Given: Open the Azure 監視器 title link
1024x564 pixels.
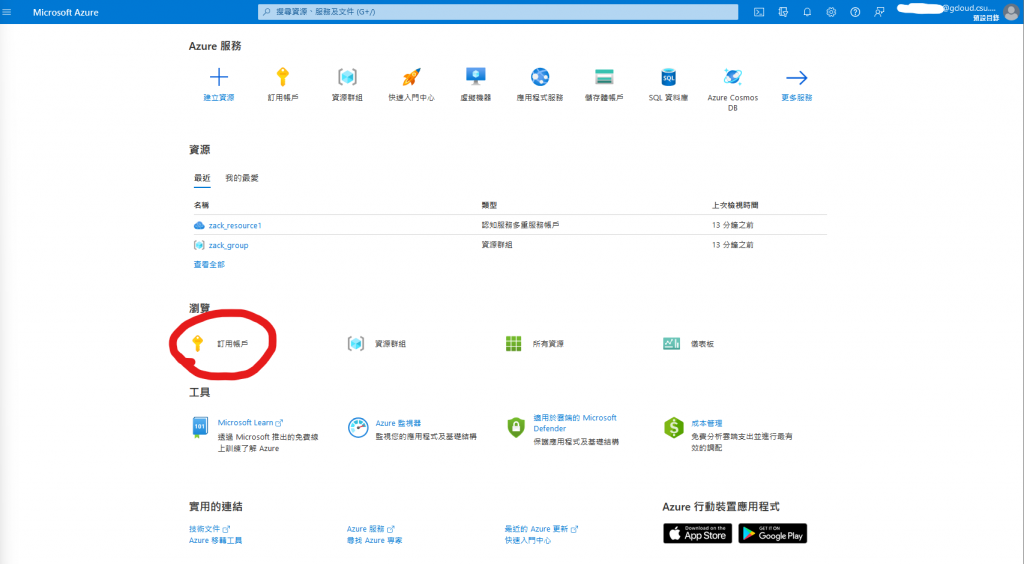Looking at the screenshot, I should tap(398, 423).
